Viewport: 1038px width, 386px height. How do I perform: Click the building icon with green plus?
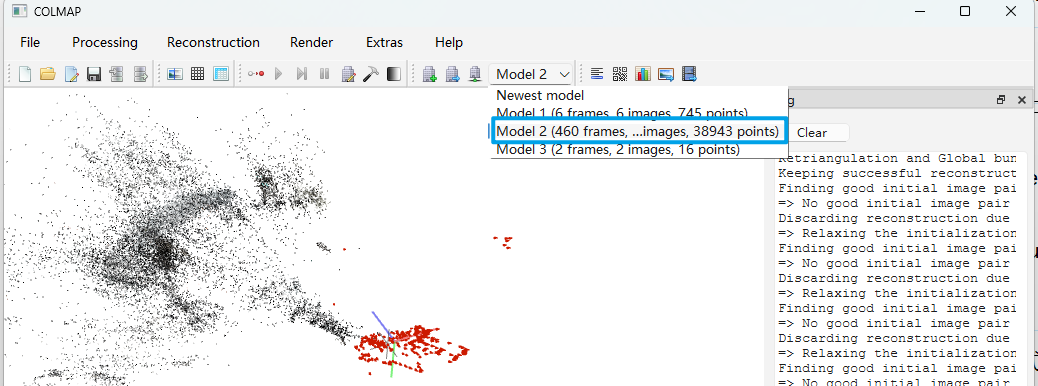[430, 73]
